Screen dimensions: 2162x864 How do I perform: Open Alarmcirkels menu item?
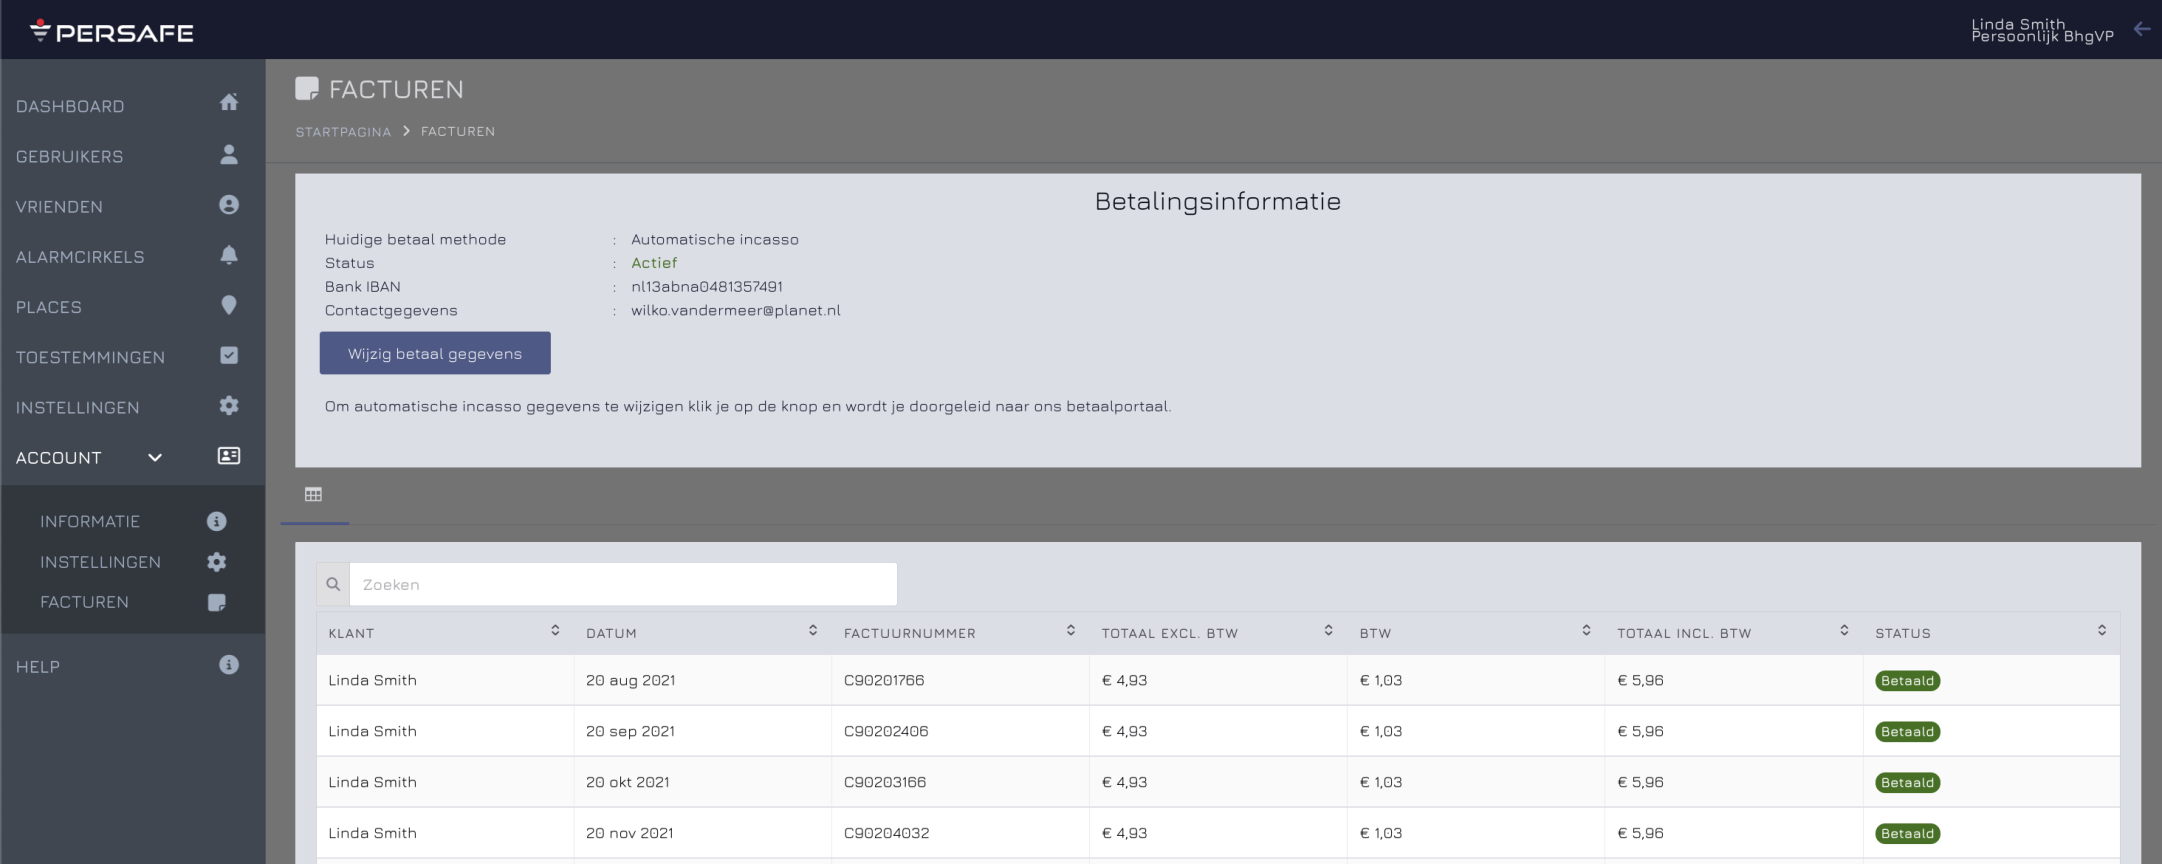click(x=80, y=257)
